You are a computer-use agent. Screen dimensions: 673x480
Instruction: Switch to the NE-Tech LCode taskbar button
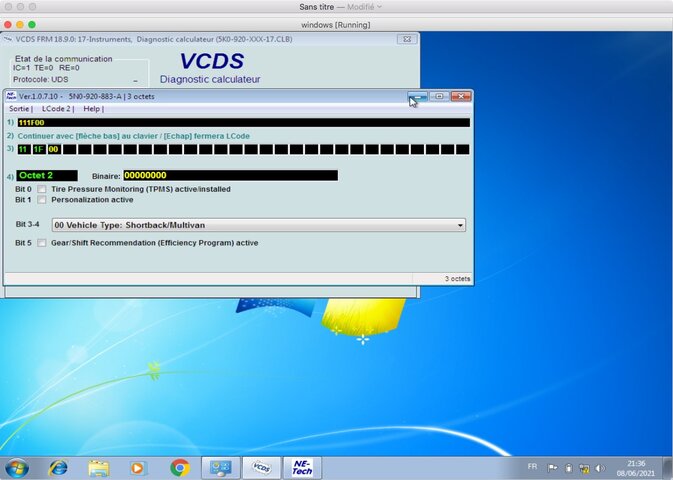(x=302, y=468)
